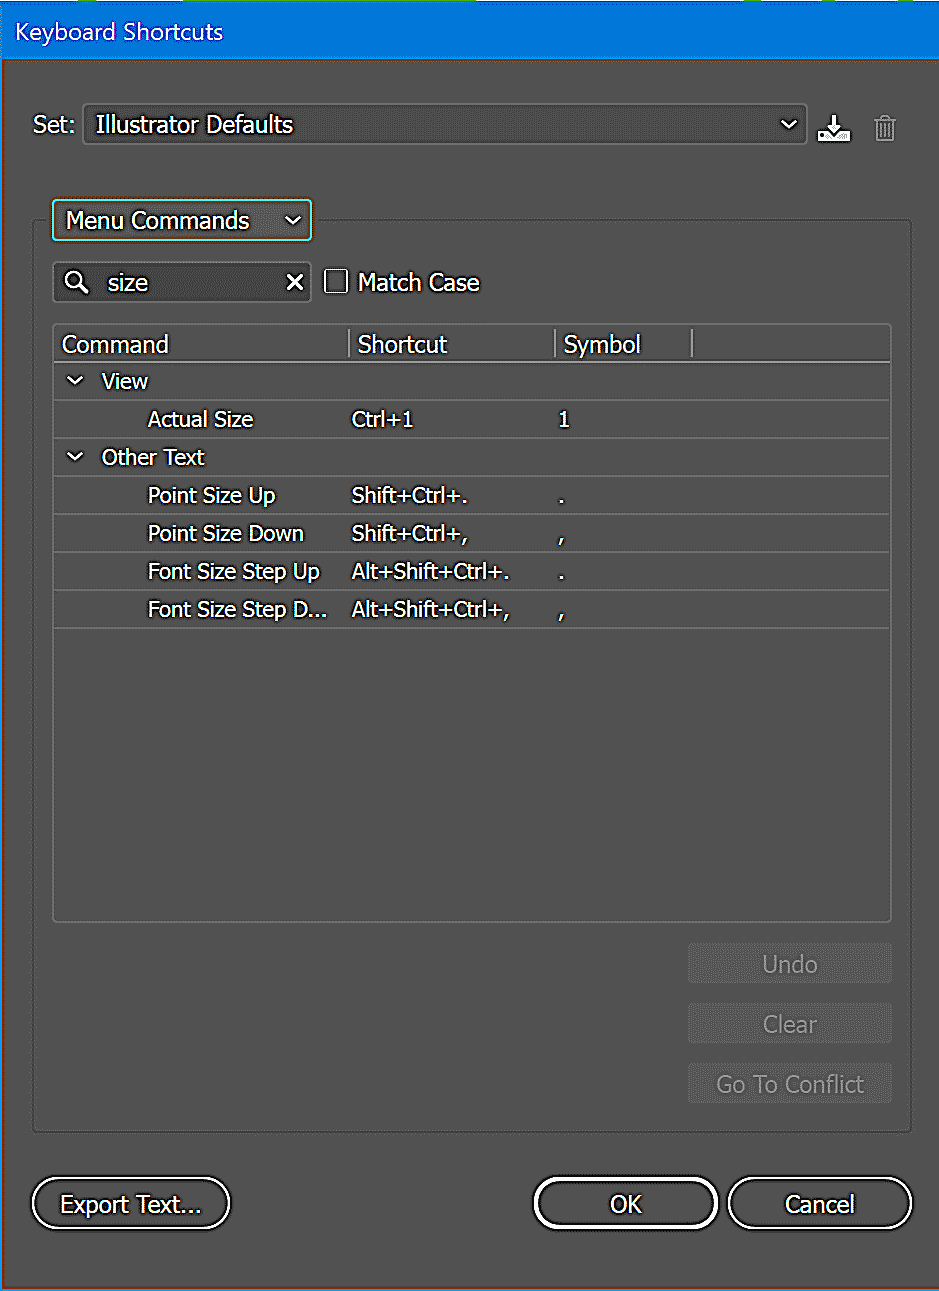Click the save/export shortcut set icon
The image size is (939, 1291).
[x=833, y=127]
